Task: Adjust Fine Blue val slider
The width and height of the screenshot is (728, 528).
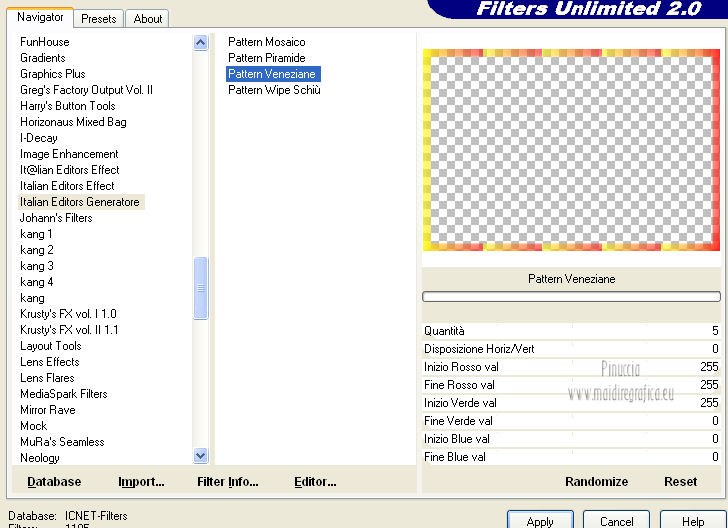Action: (x=572, y=457)
